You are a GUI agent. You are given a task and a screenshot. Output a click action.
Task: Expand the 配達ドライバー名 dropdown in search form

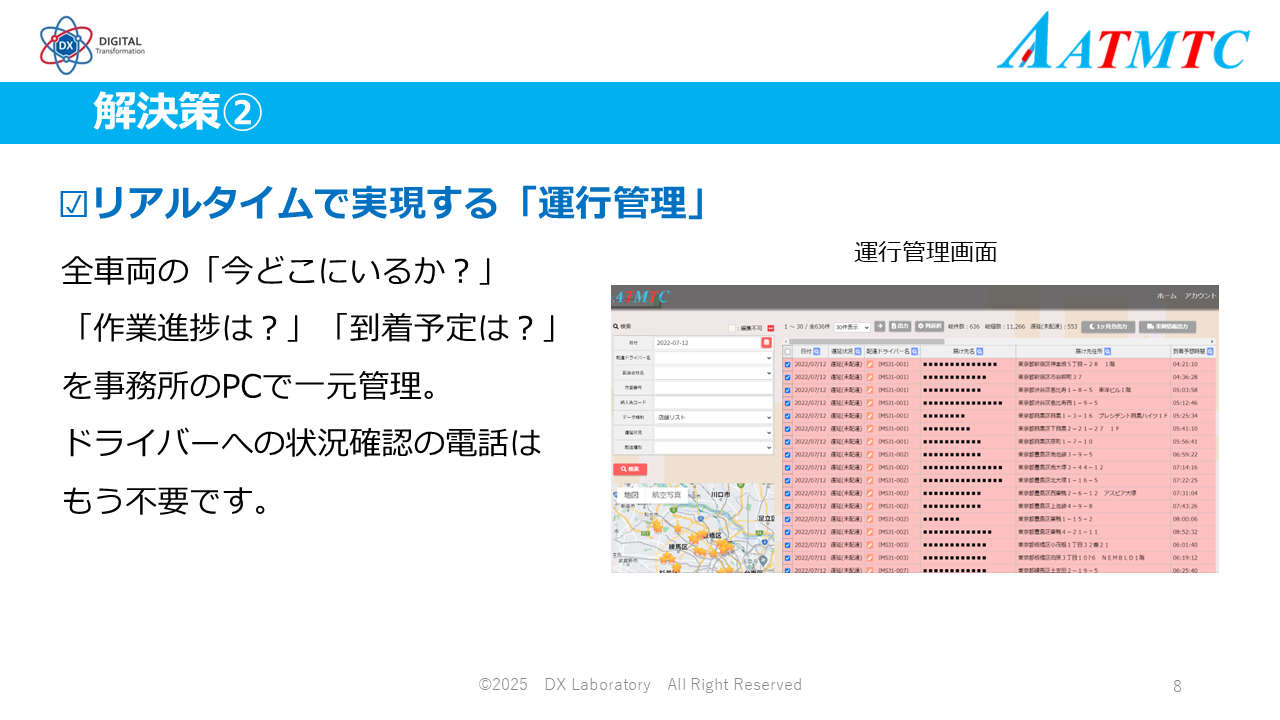tap(714, 358)
